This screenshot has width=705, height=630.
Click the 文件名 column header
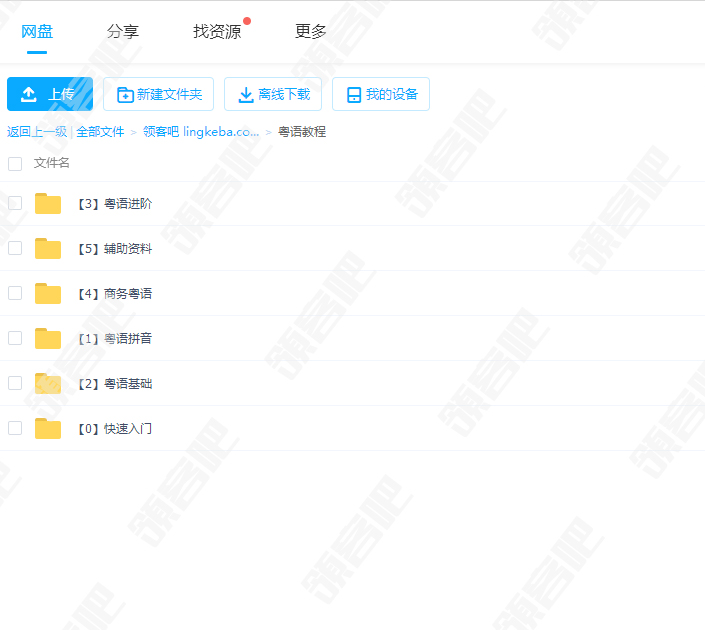pyautogui.click(x=52, y=163)
